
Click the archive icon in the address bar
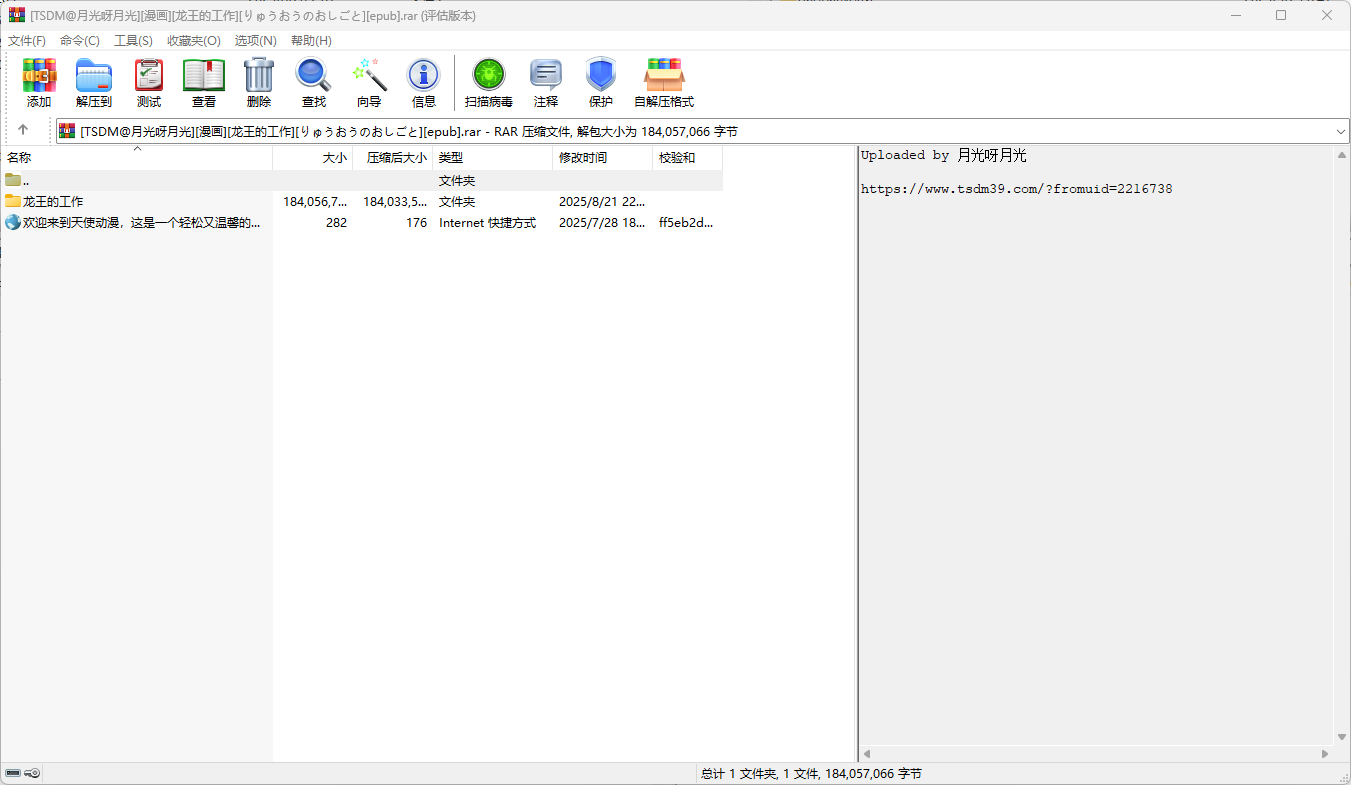67,131
